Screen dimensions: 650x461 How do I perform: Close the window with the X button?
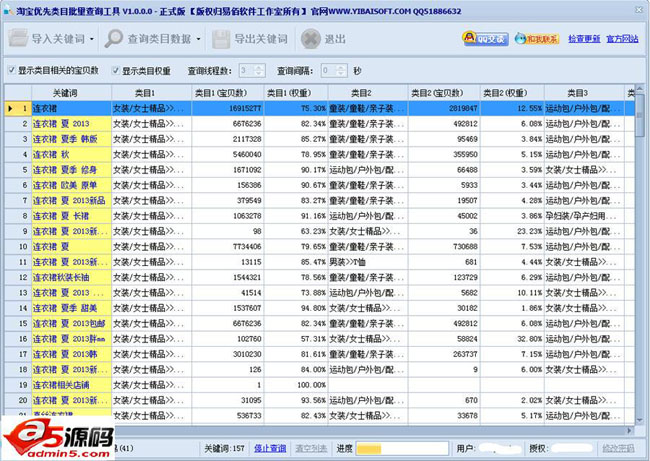[639, 9]
